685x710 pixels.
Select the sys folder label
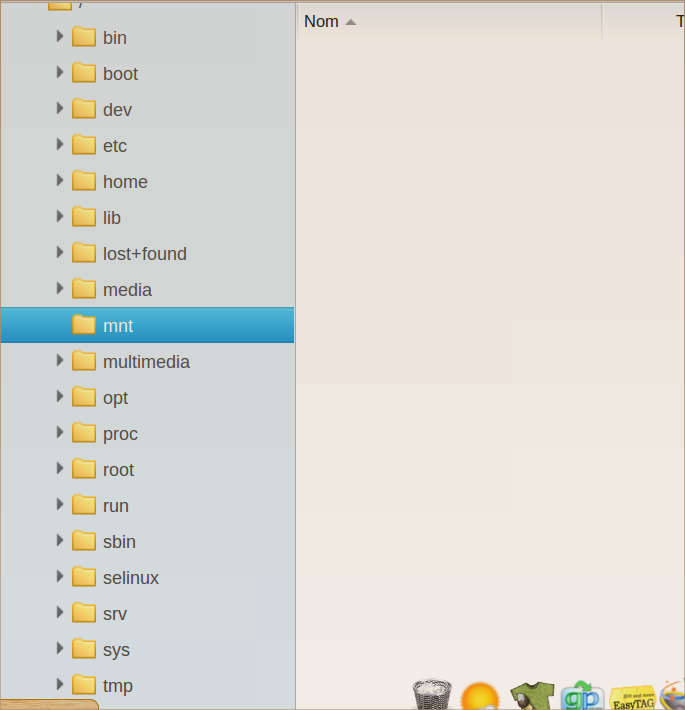point(116,651)
